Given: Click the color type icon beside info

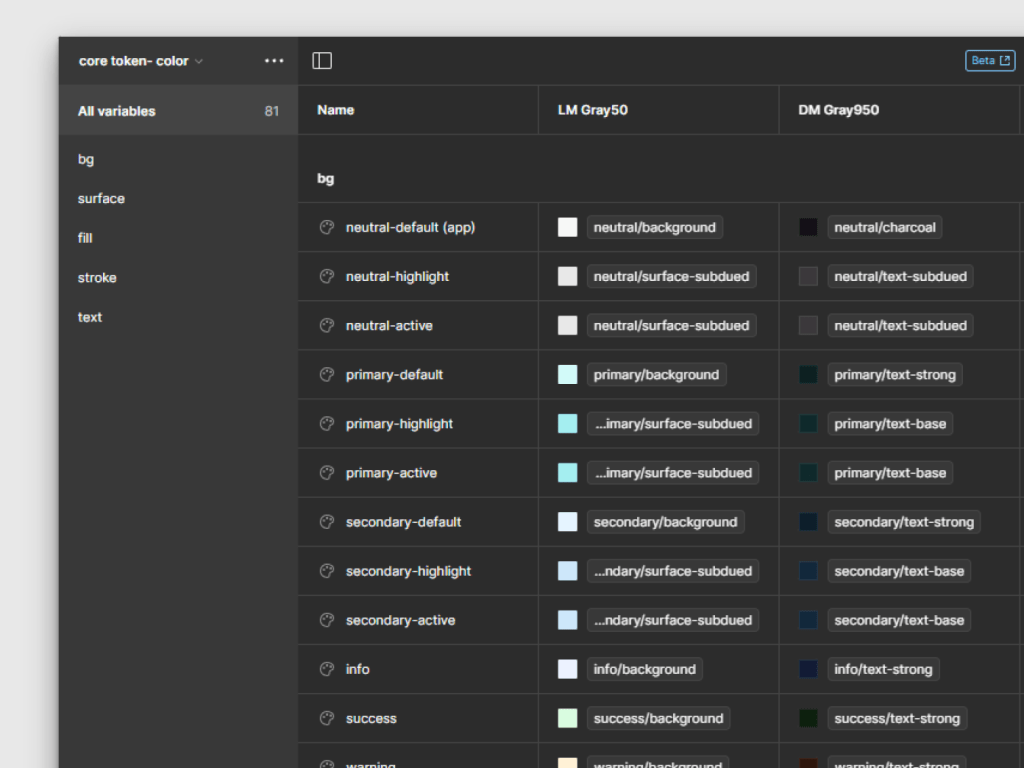Looking at the screenshot, I should 326,669.
